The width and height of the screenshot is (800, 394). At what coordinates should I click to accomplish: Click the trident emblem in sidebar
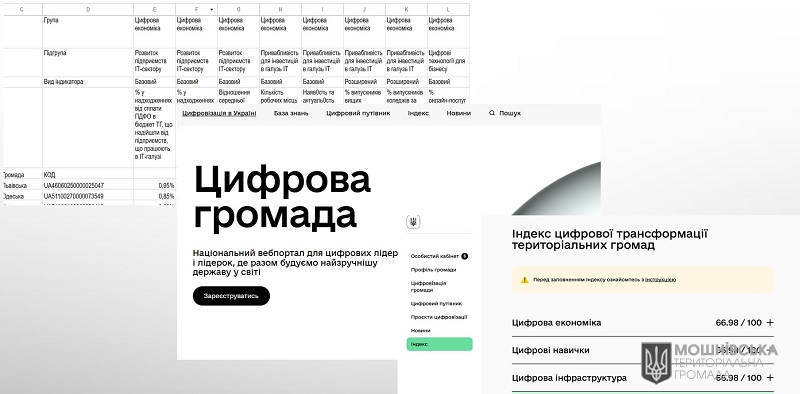click(x=413, y=222)
